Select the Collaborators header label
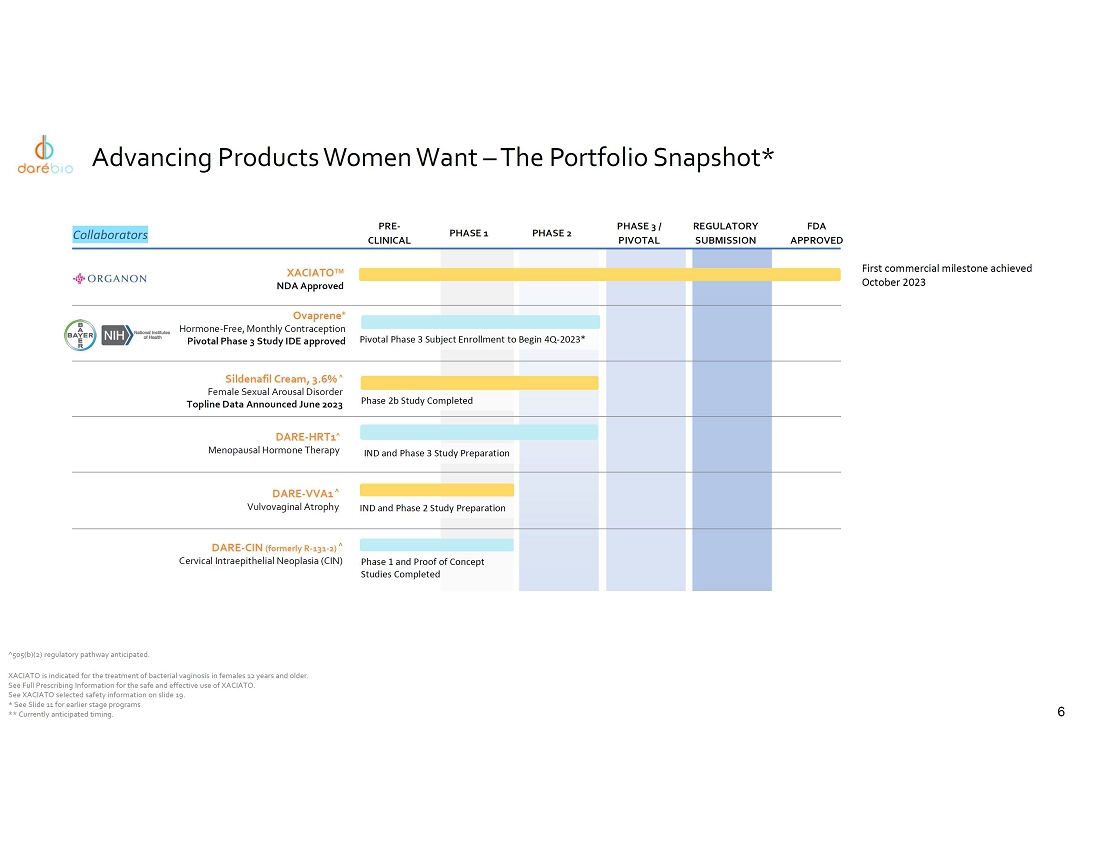The width and height of the screenshot is (1100, 852). point(110,235)
